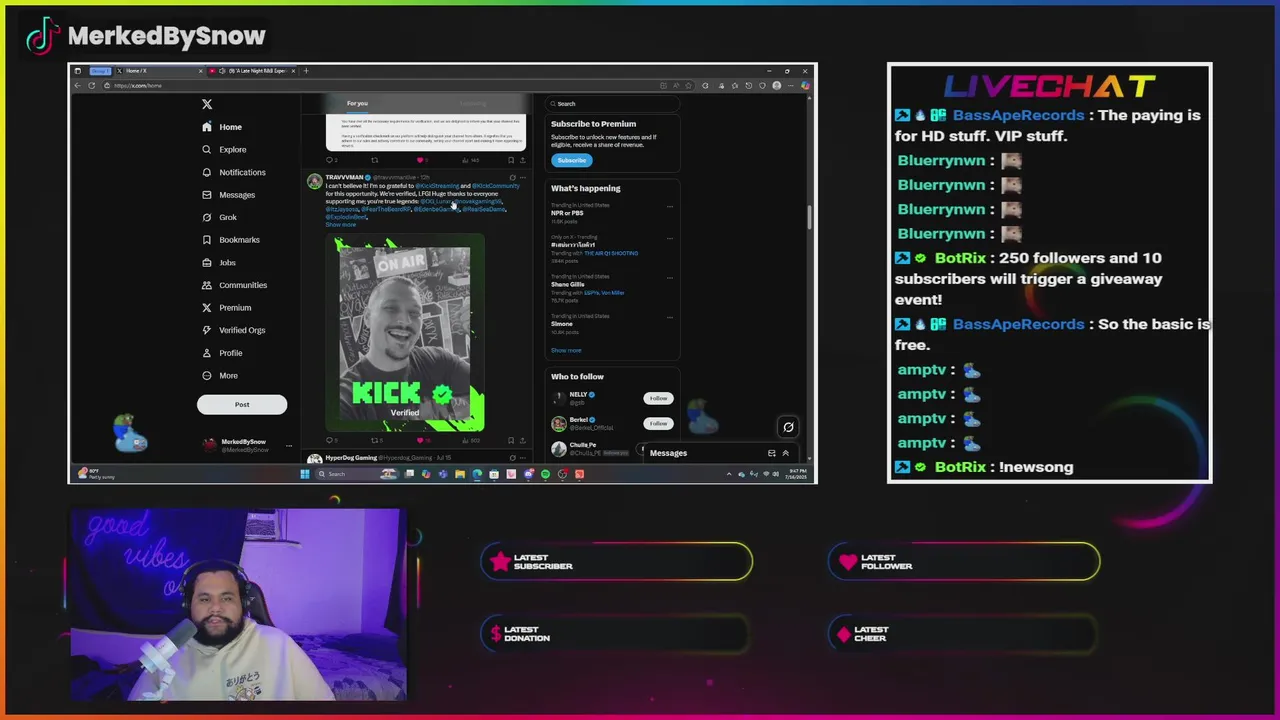
Task: Click TRAVVVMAN profile avatar
Action: (315, 181)
